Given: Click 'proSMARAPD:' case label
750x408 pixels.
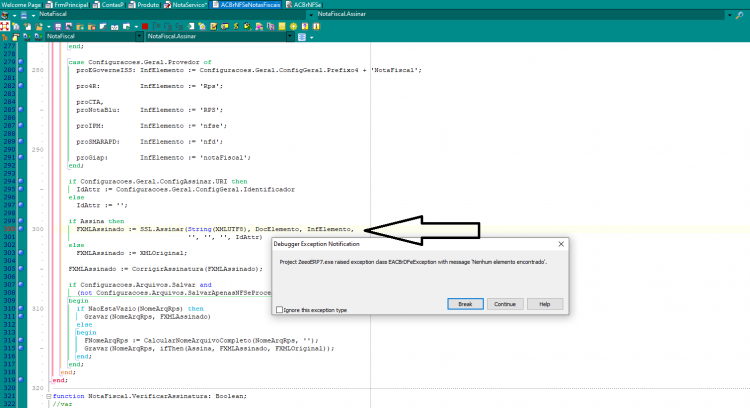Looking at the screenshot, I should tap(98, 142).
